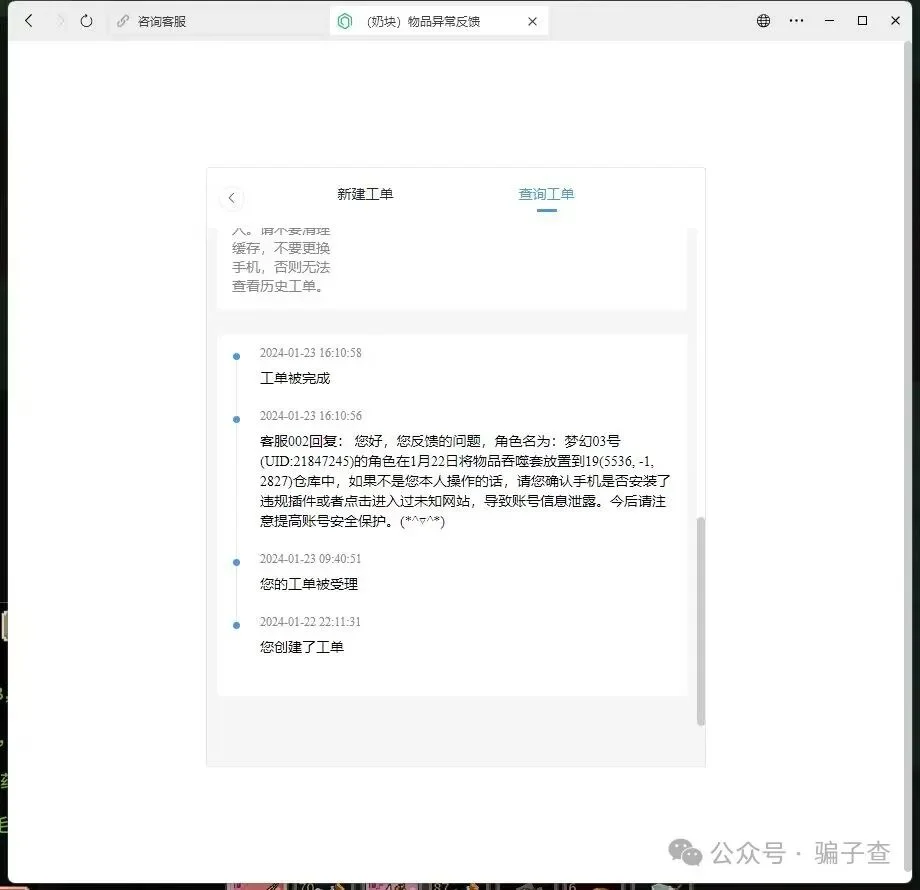Click the 您的工单被受理 entry

(x=309, y=584)
